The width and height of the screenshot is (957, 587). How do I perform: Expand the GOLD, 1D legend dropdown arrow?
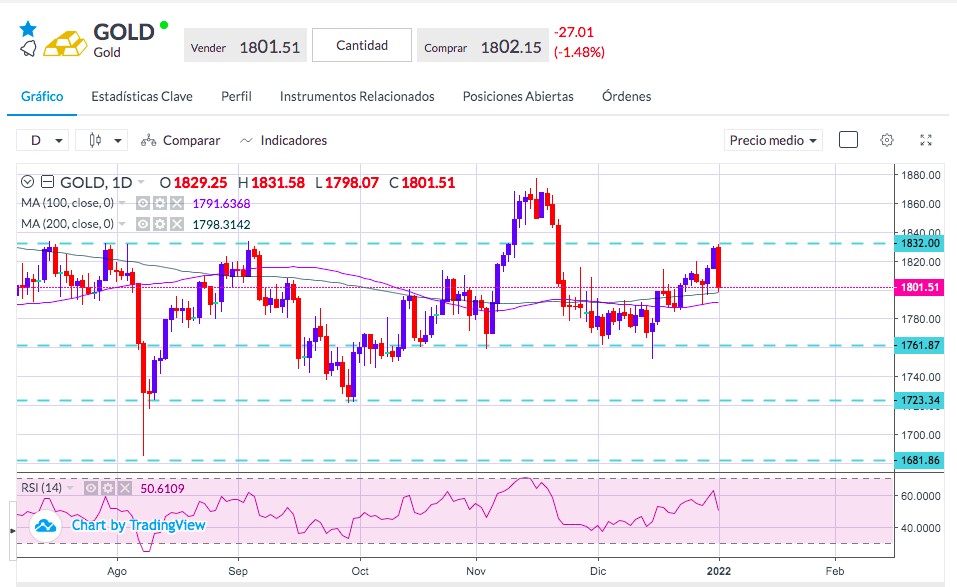[142, 182]
